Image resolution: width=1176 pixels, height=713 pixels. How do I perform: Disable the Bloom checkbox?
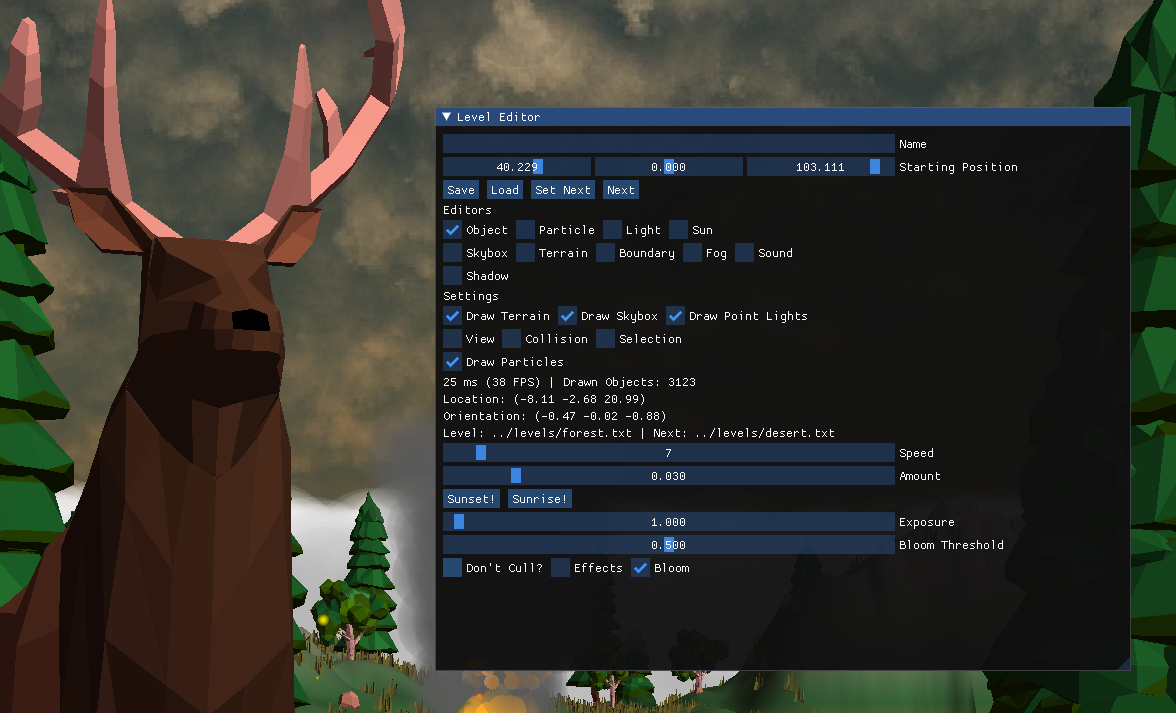(640, 568)
